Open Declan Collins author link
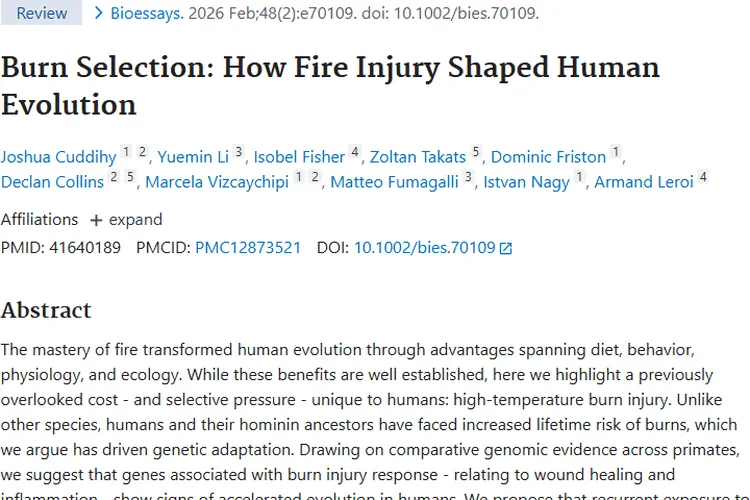 pos(52,182)
